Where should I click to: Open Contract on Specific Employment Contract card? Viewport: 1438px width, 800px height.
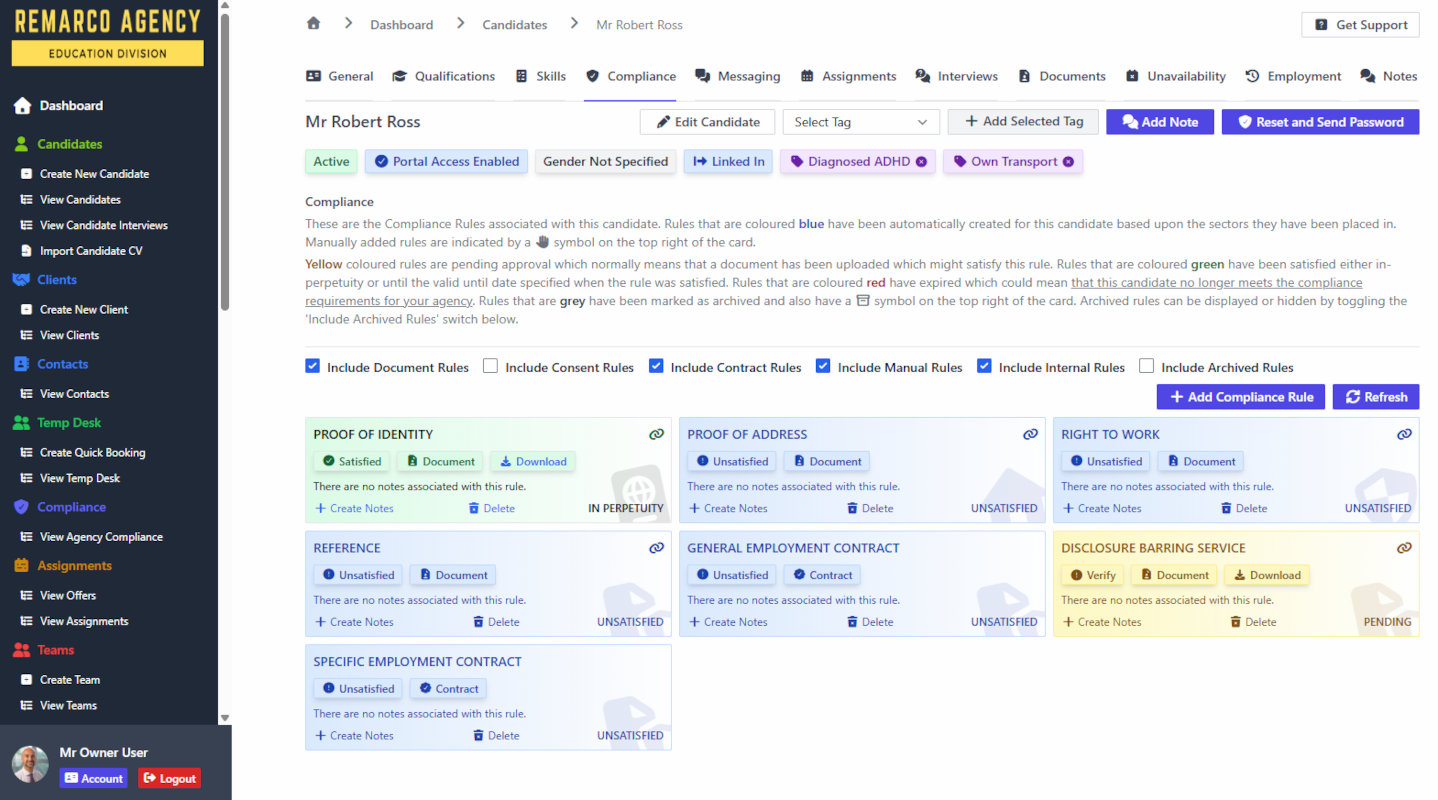coord(448,689)
